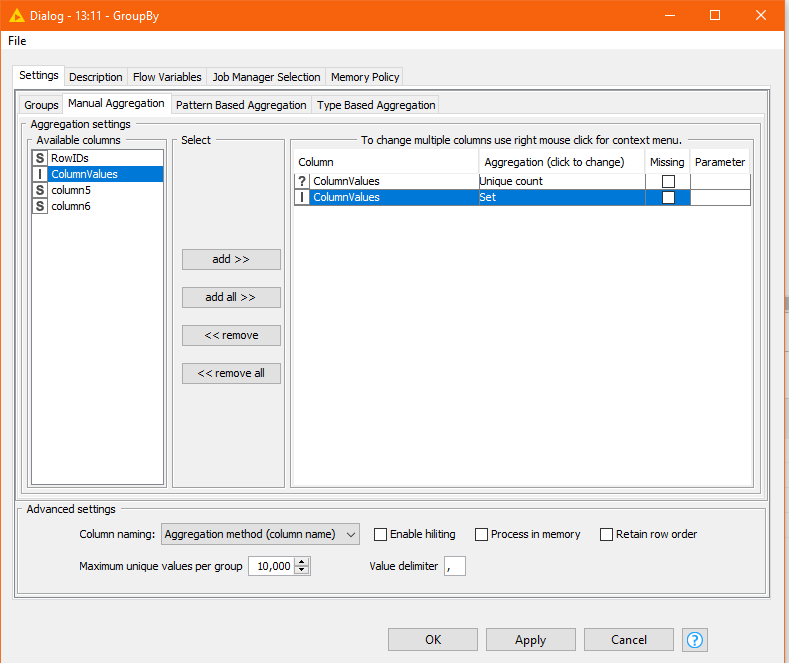Click the Column table header
This screenshot has width=789, height=663.
coord(386,162)
